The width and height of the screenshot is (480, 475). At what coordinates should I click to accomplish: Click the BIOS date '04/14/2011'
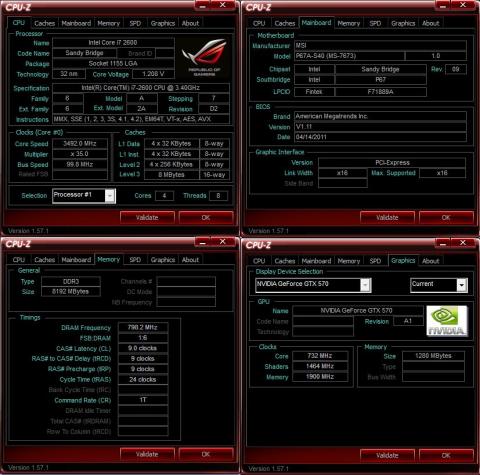380,137
